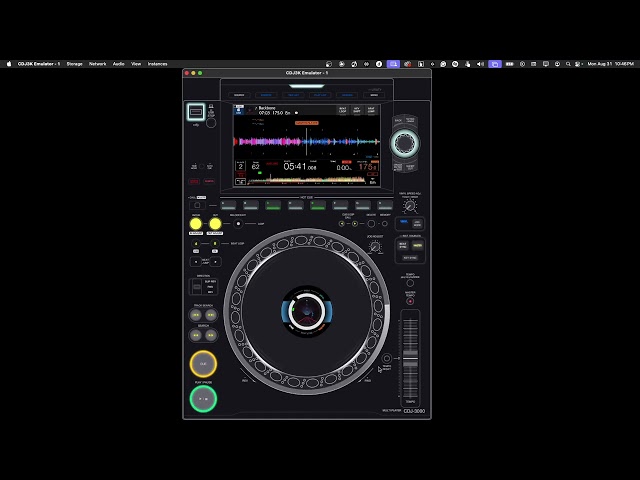Trigger hot cue pad D
Screen dimensions: 640x480
[296, 205]
